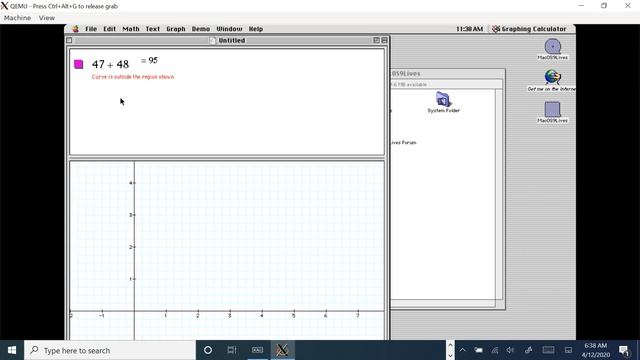This screenshot has height=360, width=640.
Task: Click the Forum item in OS9Lives window
Action: pos(403,142)
